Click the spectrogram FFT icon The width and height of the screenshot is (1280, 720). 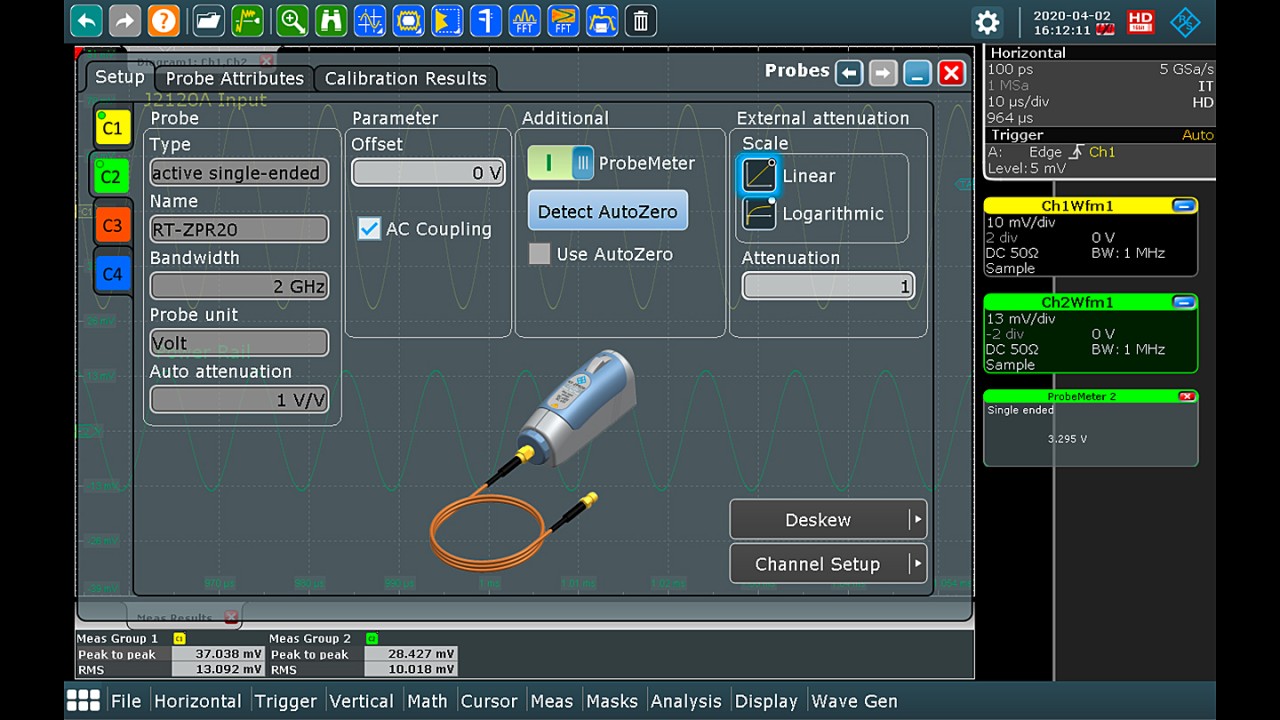[x=564, y=19]
